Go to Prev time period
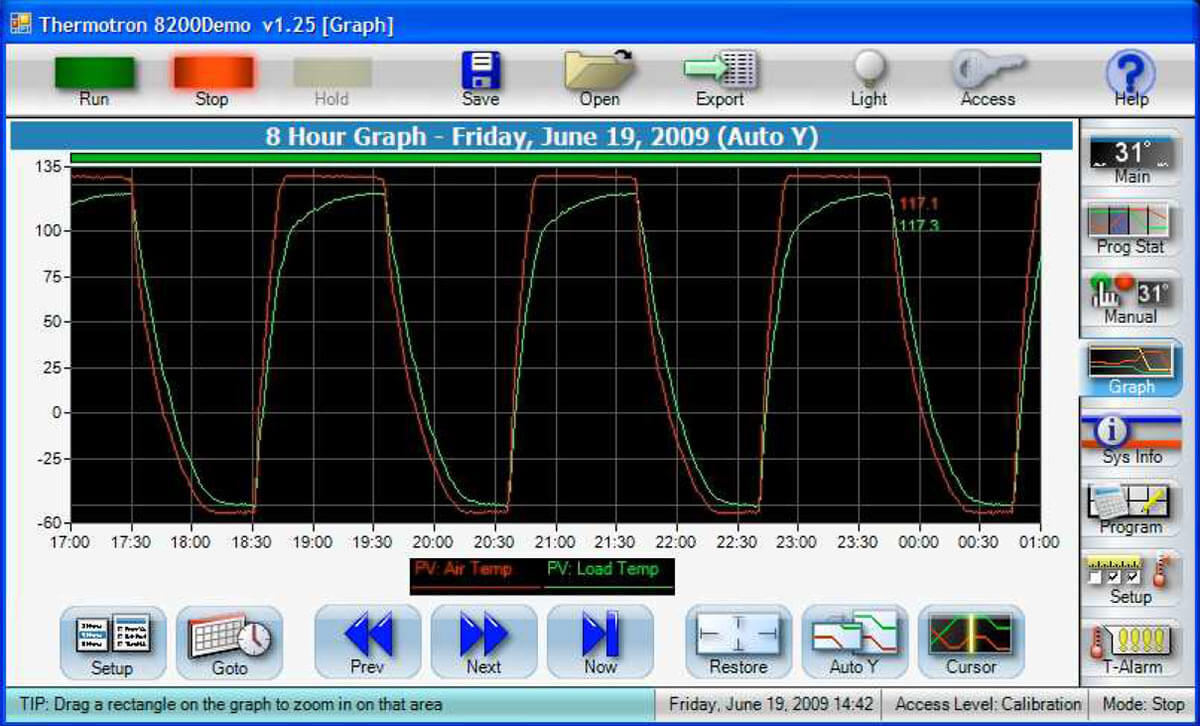 (367, 642)
